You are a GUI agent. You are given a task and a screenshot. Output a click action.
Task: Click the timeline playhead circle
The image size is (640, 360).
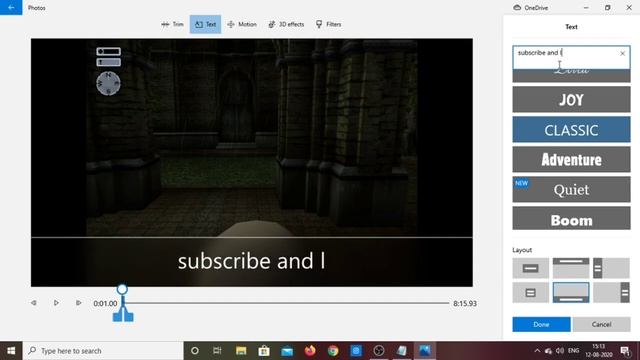[x=122, y=289]
